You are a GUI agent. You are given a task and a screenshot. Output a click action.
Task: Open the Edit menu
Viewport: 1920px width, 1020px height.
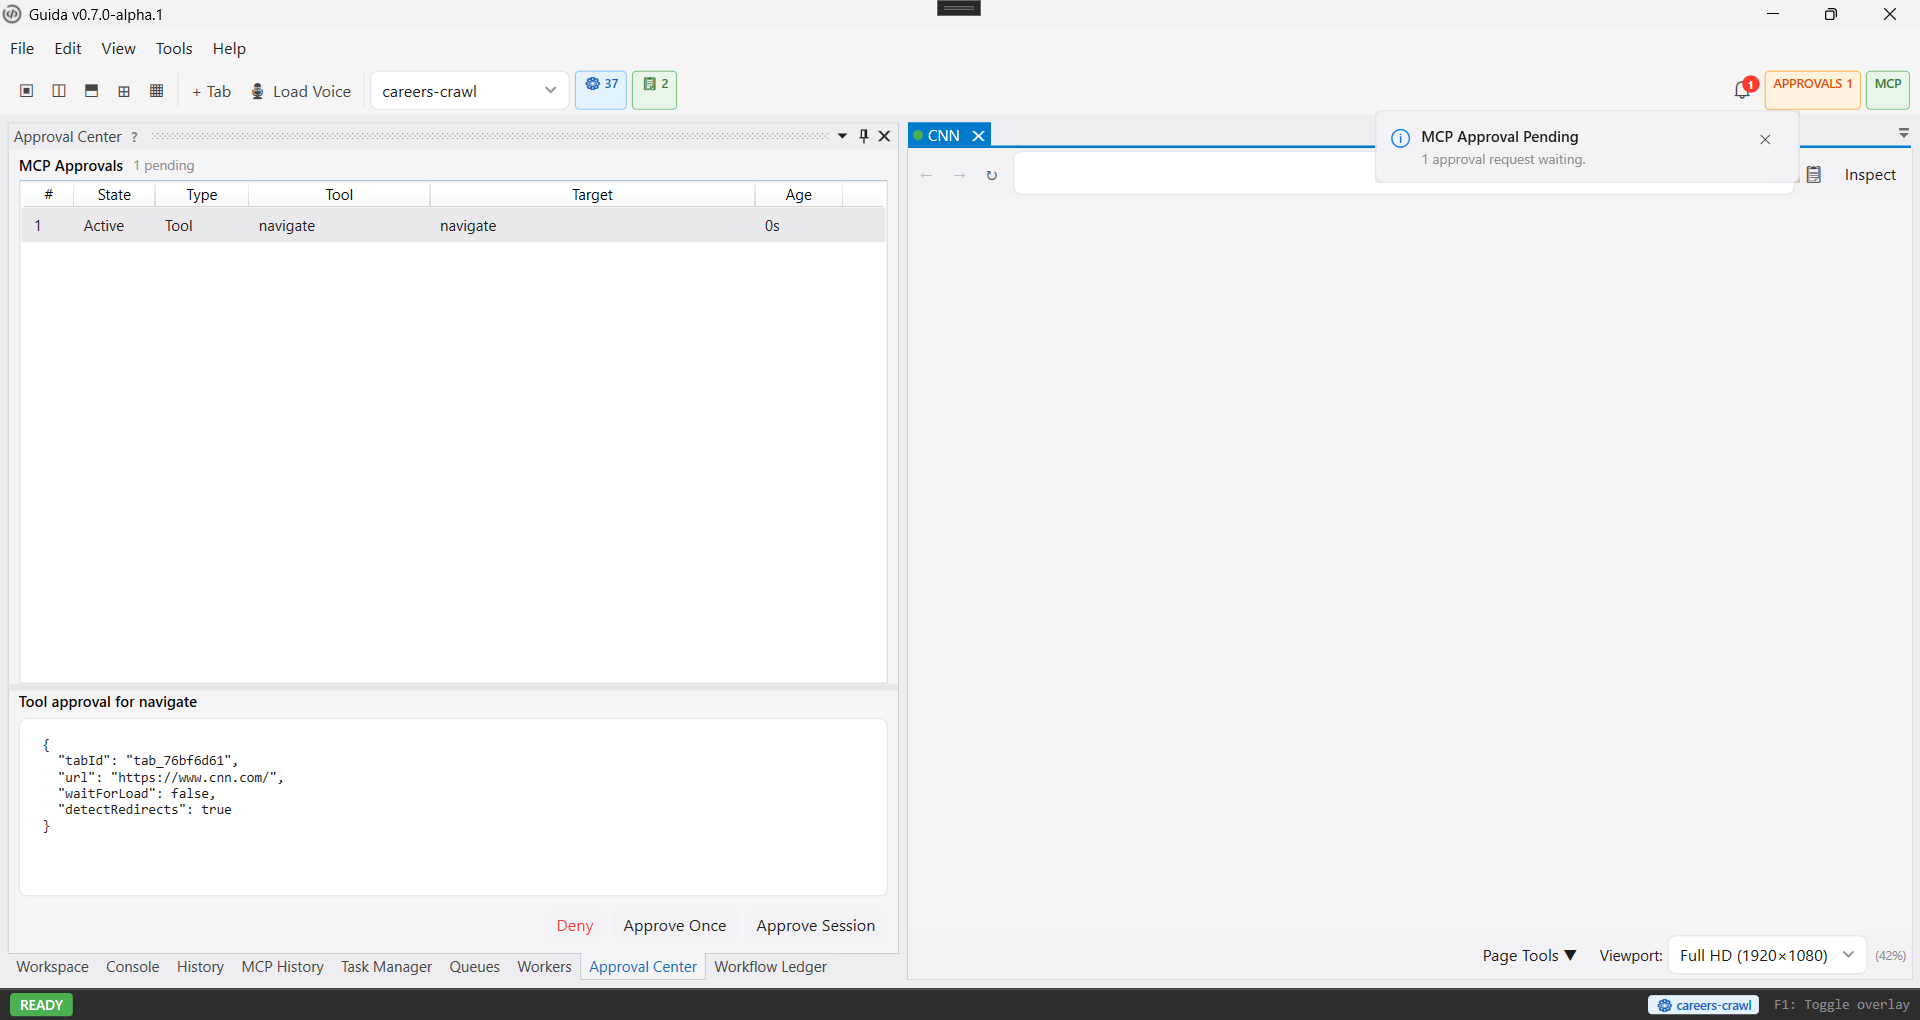pyautogui.click(x=68, y=48)
